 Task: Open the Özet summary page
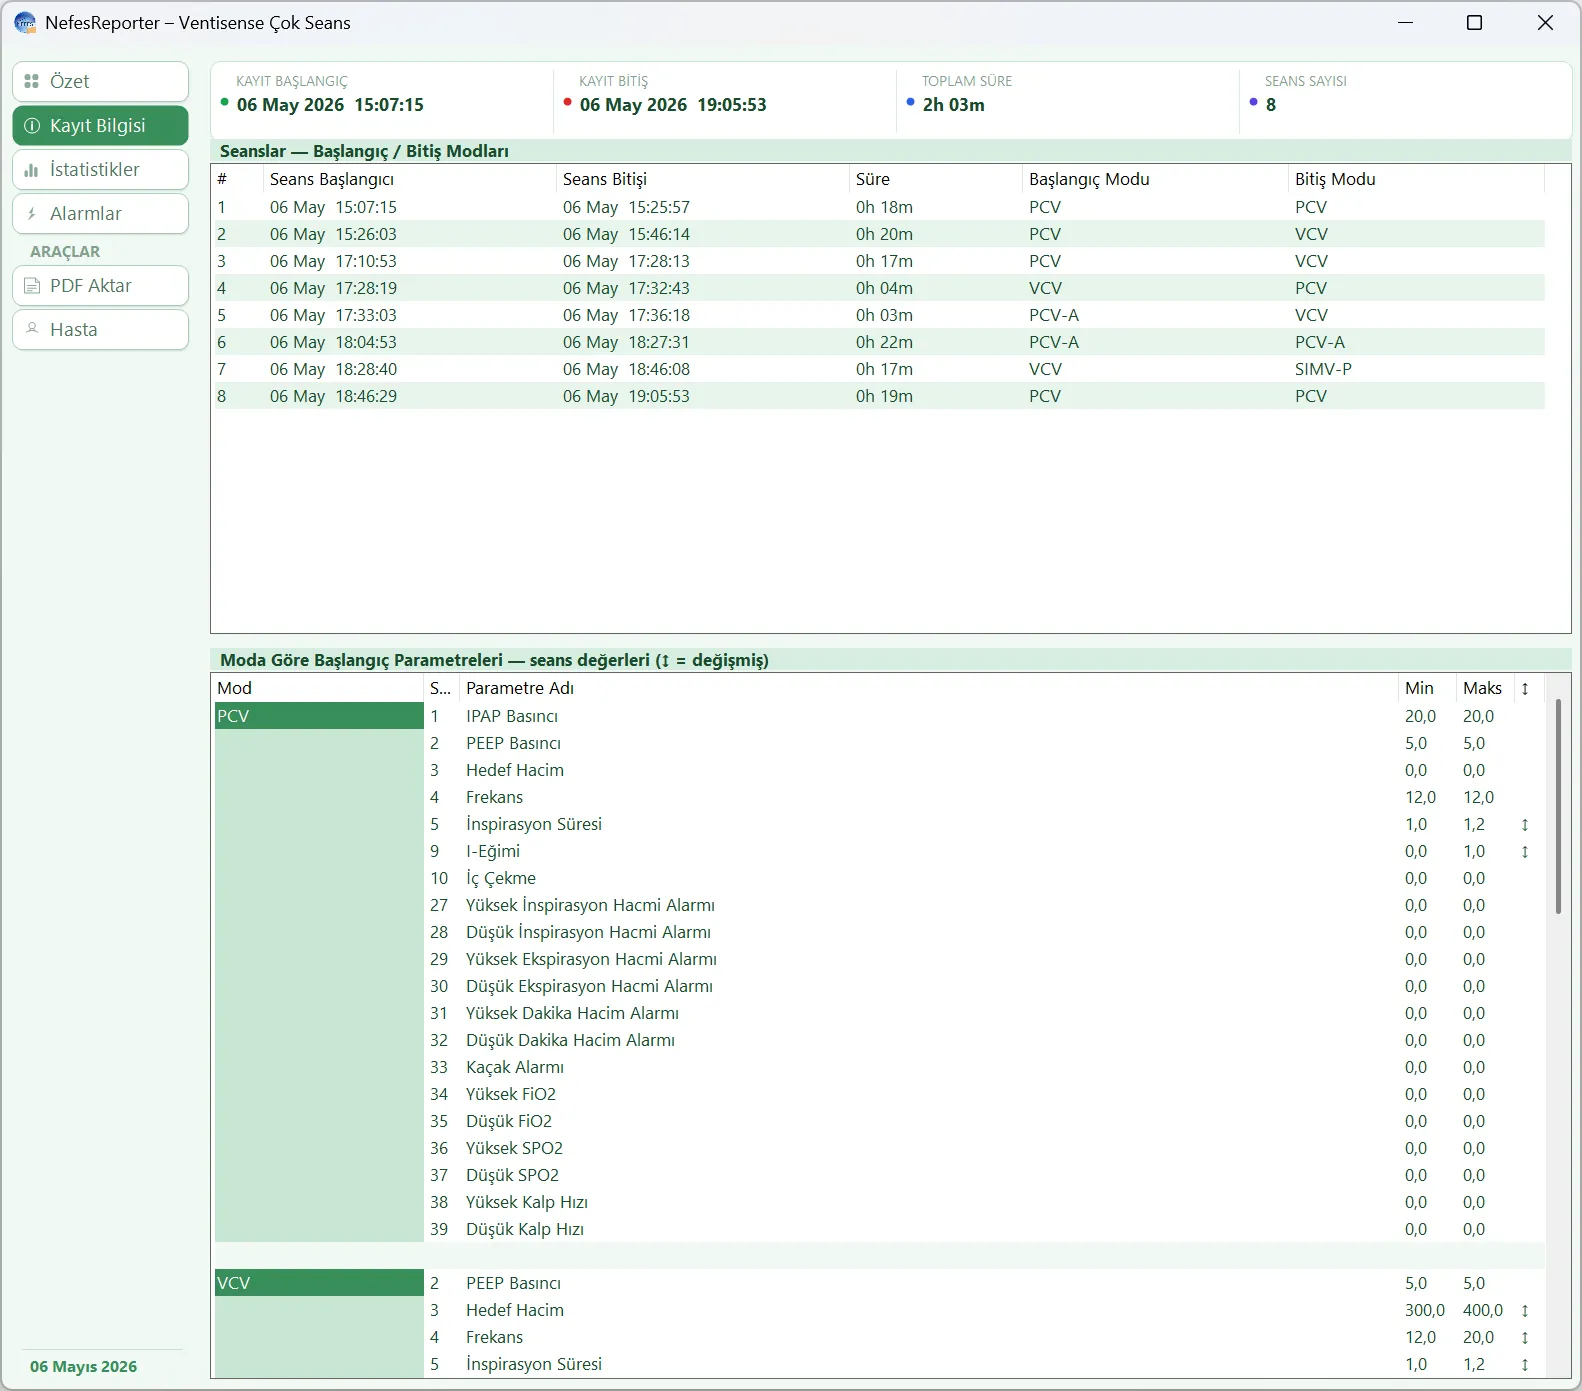[100, 82]
